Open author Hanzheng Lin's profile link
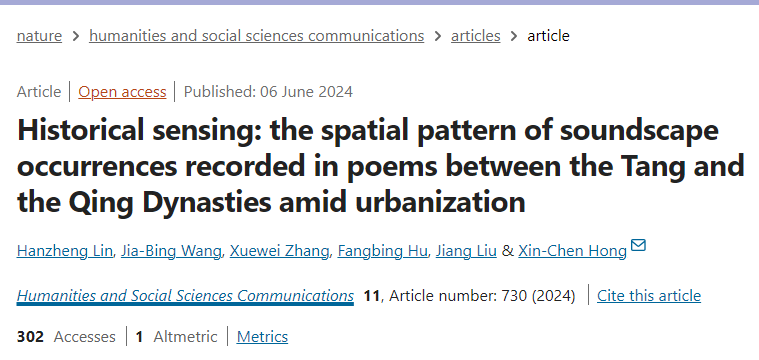This screenshot has height=360, width=759. [64, 251]
